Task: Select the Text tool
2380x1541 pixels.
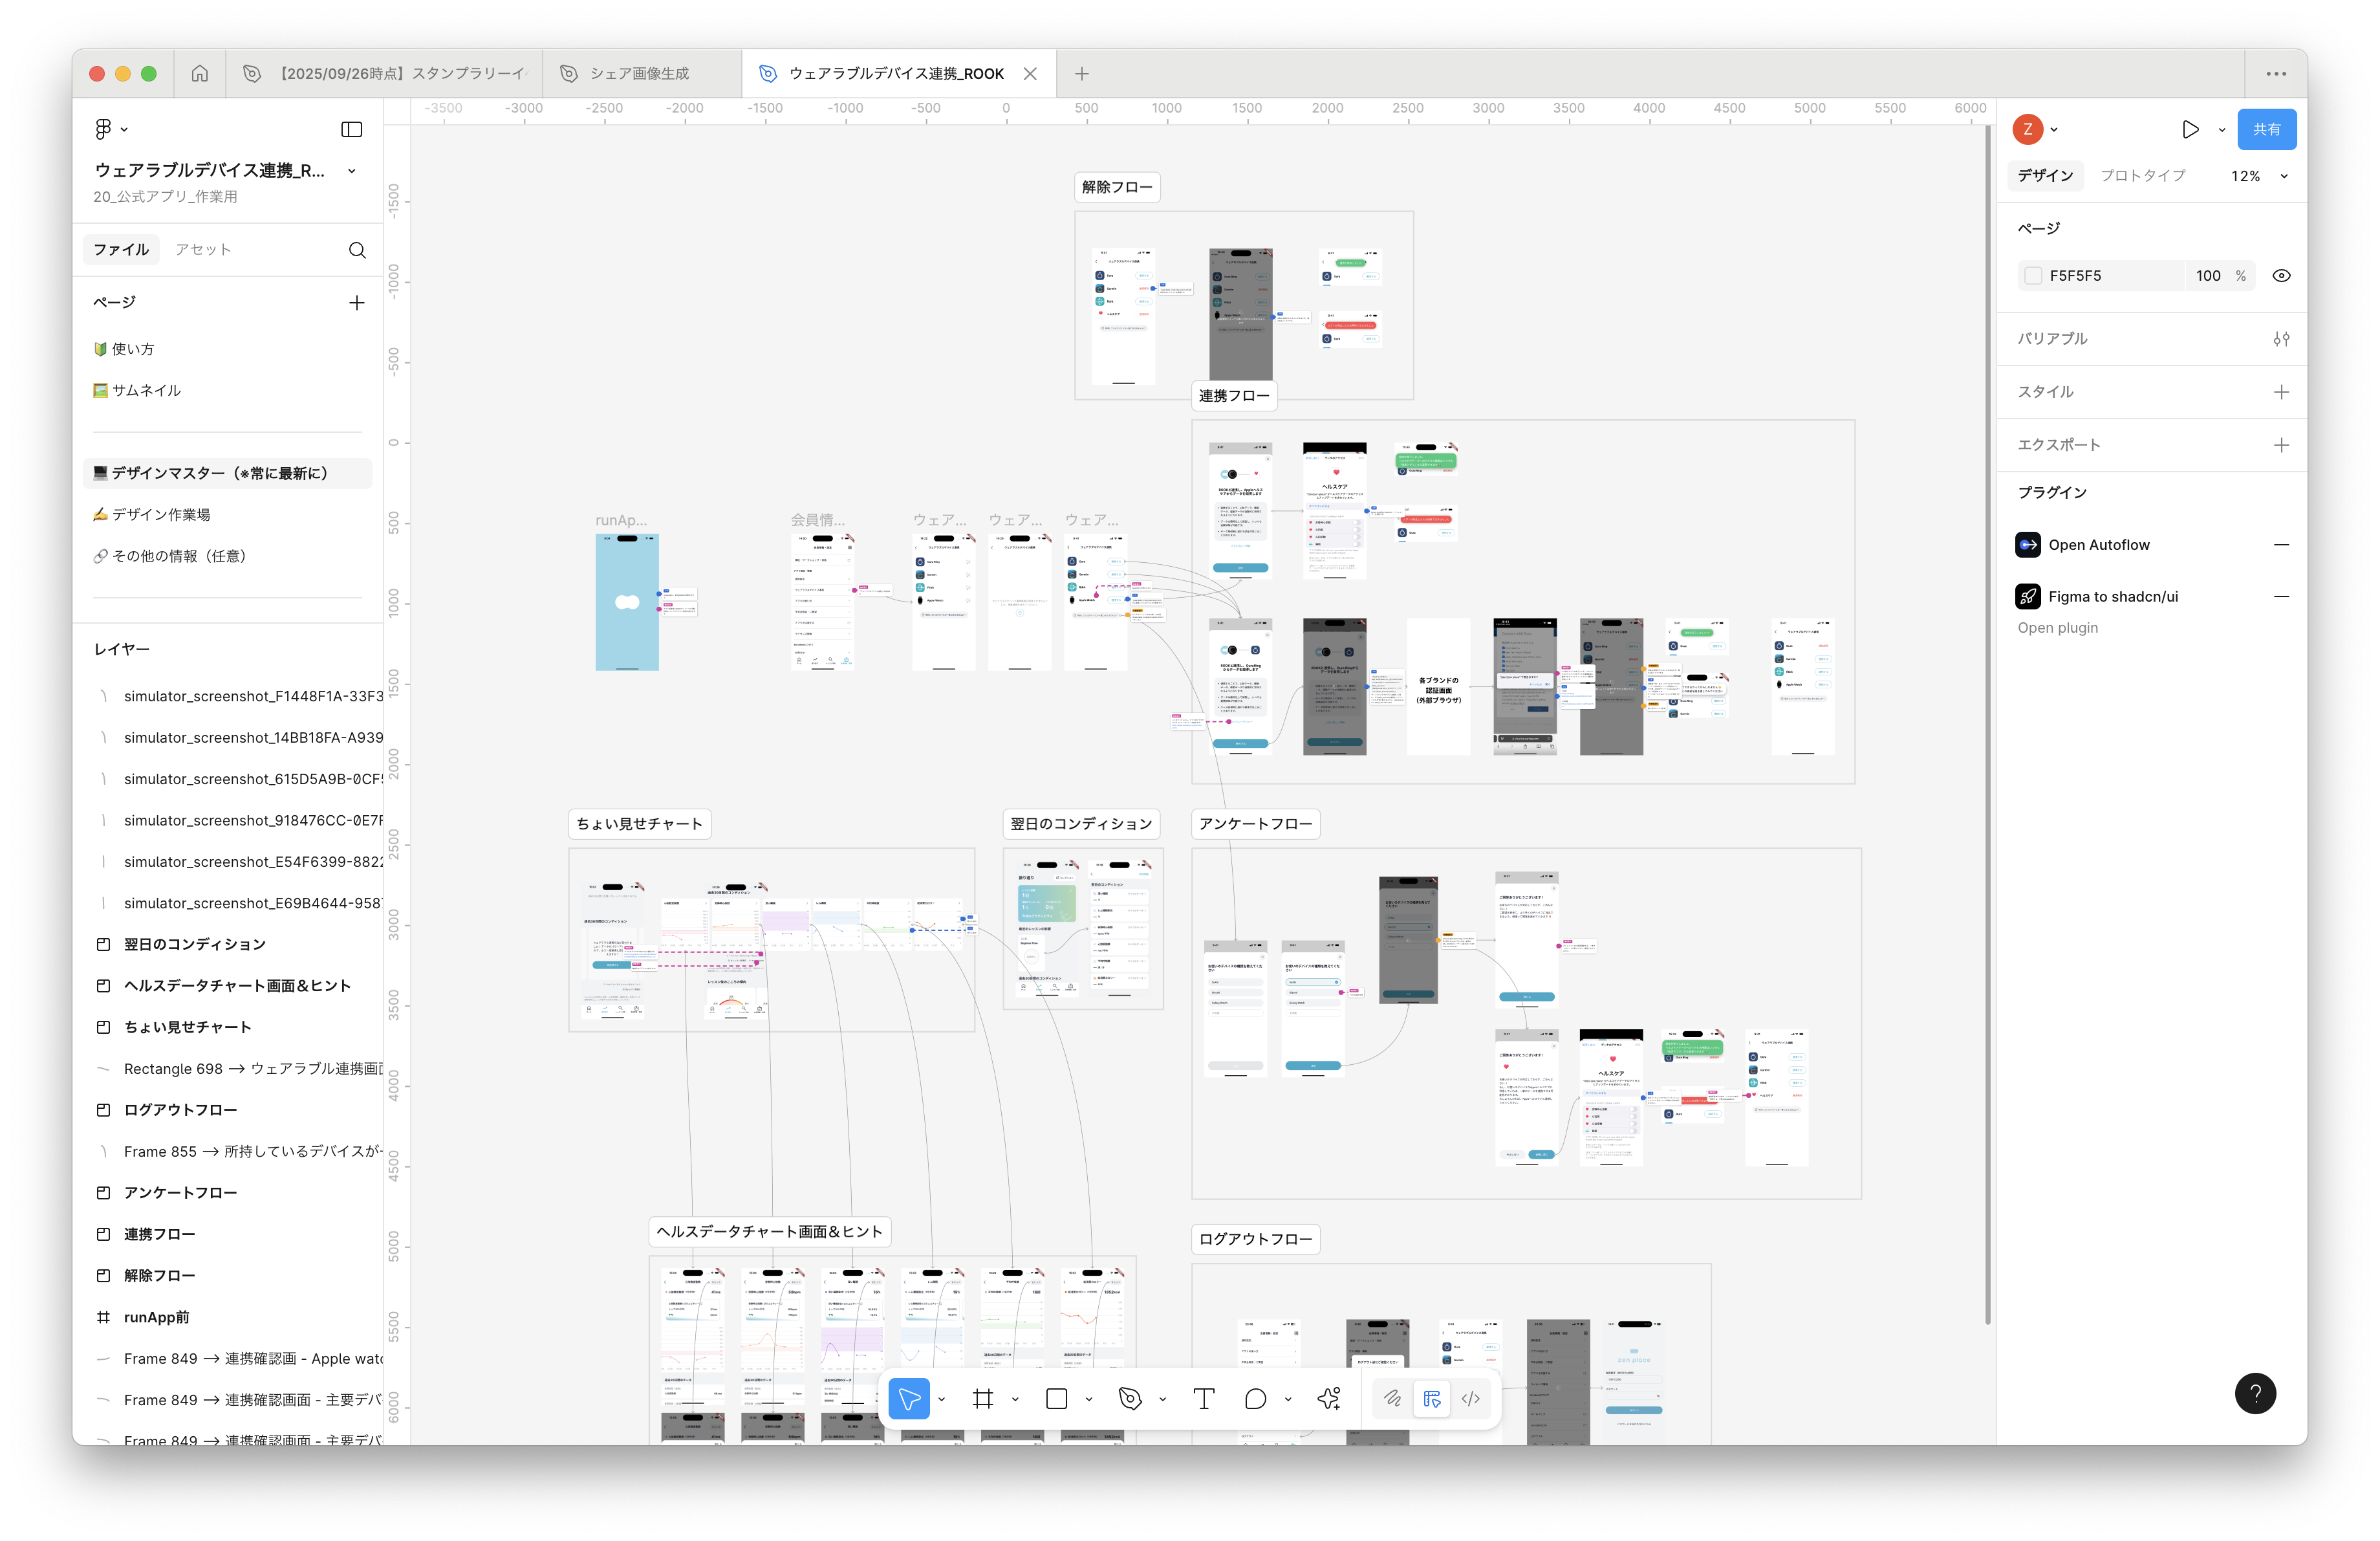Action: (1204, 1398)
